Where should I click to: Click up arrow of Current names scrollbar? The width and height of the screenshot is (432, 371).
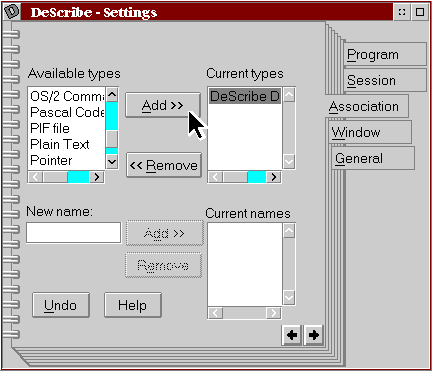(289, 231)
